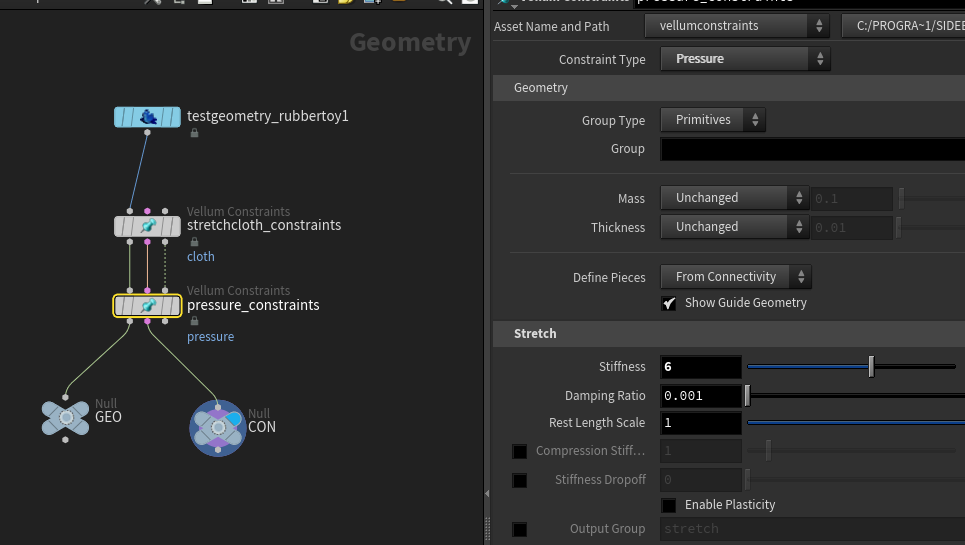Toggle Show Guide Geometry checkbox
This screenshot has height=545, width=965.
coord(669,303)
